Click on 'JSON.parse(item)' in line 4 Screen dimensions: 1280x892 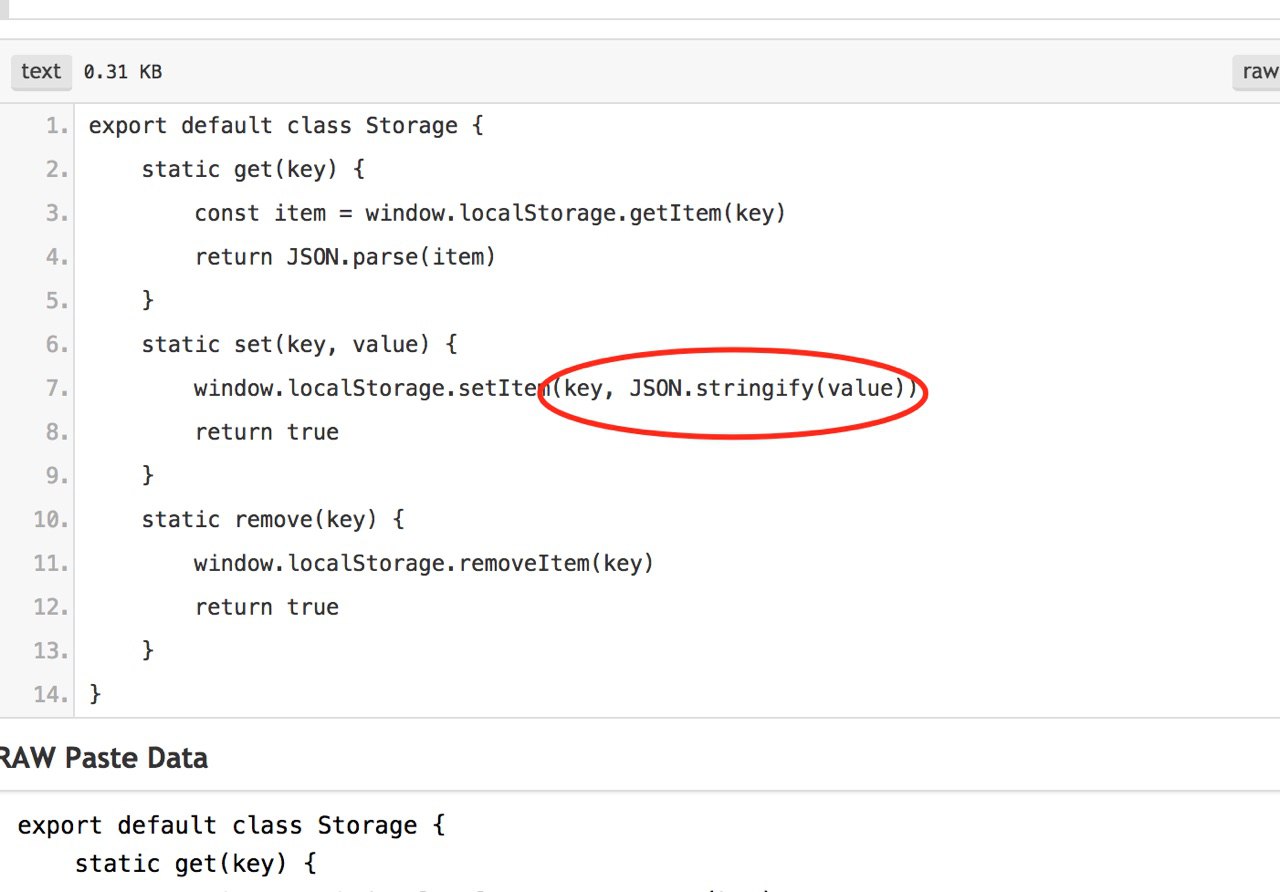click(x=391, y=257)
